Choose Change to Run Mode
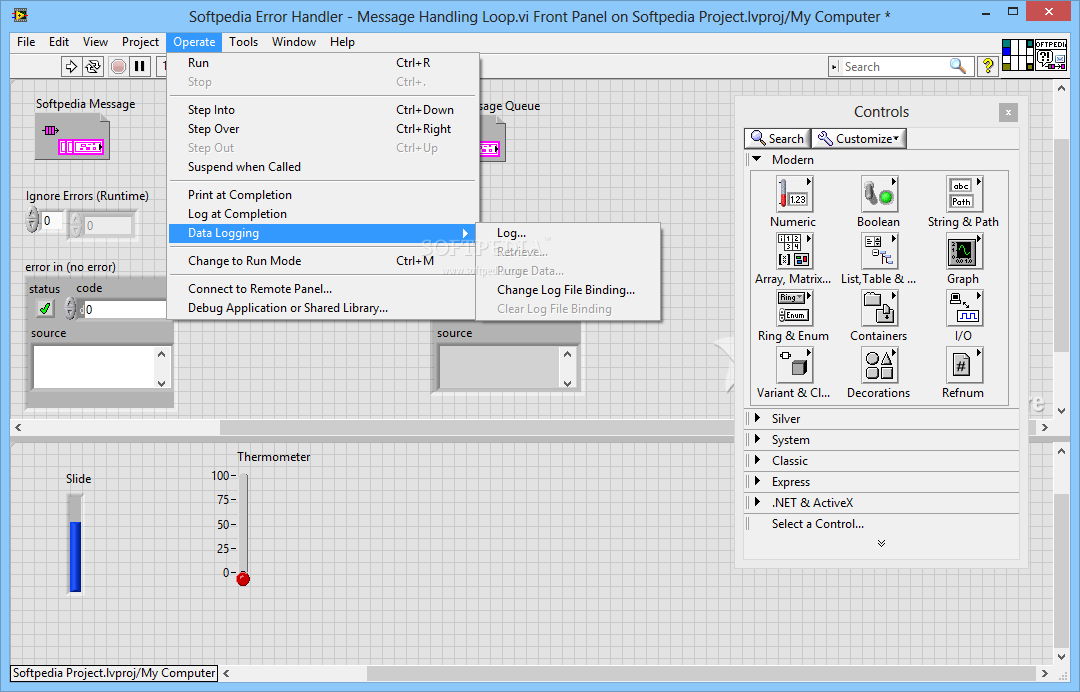Image resolution: width=1080 pixels, height=692 pixels. (322, 261)
